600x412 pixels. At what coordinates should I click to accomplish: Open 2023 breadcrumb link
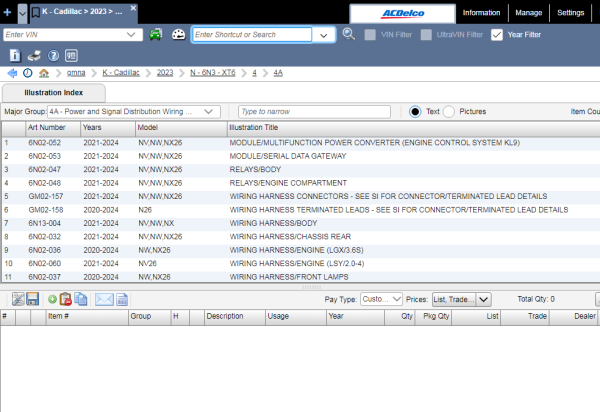pos(165,73)
